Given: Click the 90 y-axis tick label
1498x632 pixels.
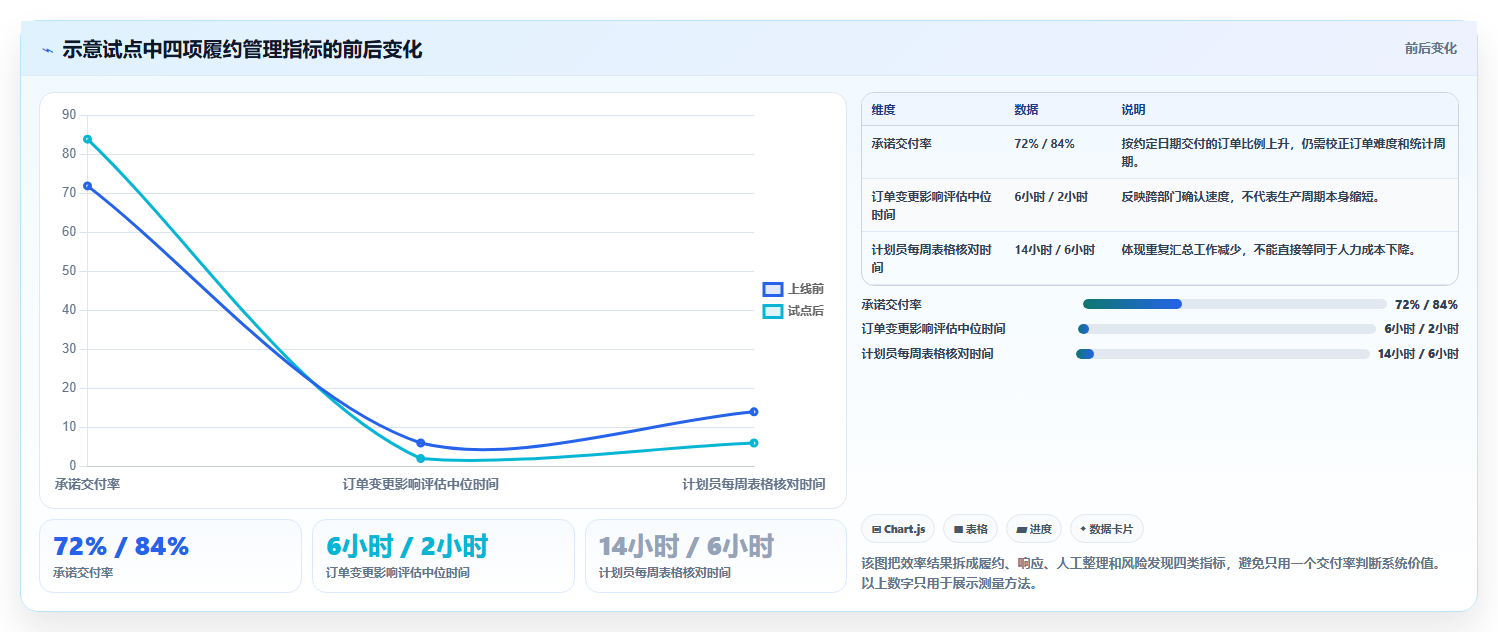Looking at the screenshot, I should (x=69, y=115).
